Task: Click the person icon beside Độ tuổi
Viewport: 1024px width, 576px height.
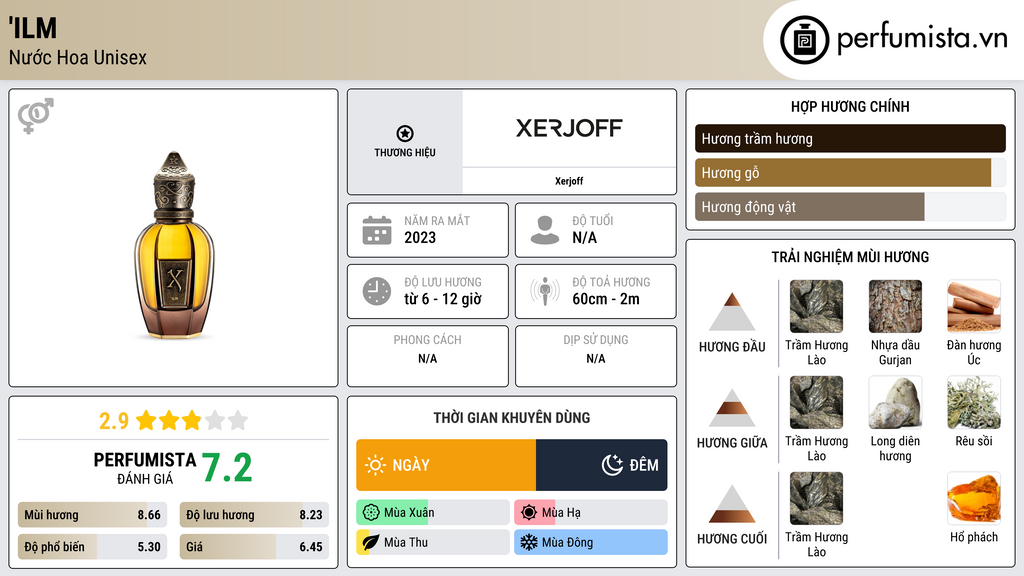Action: tap(544, 230)
